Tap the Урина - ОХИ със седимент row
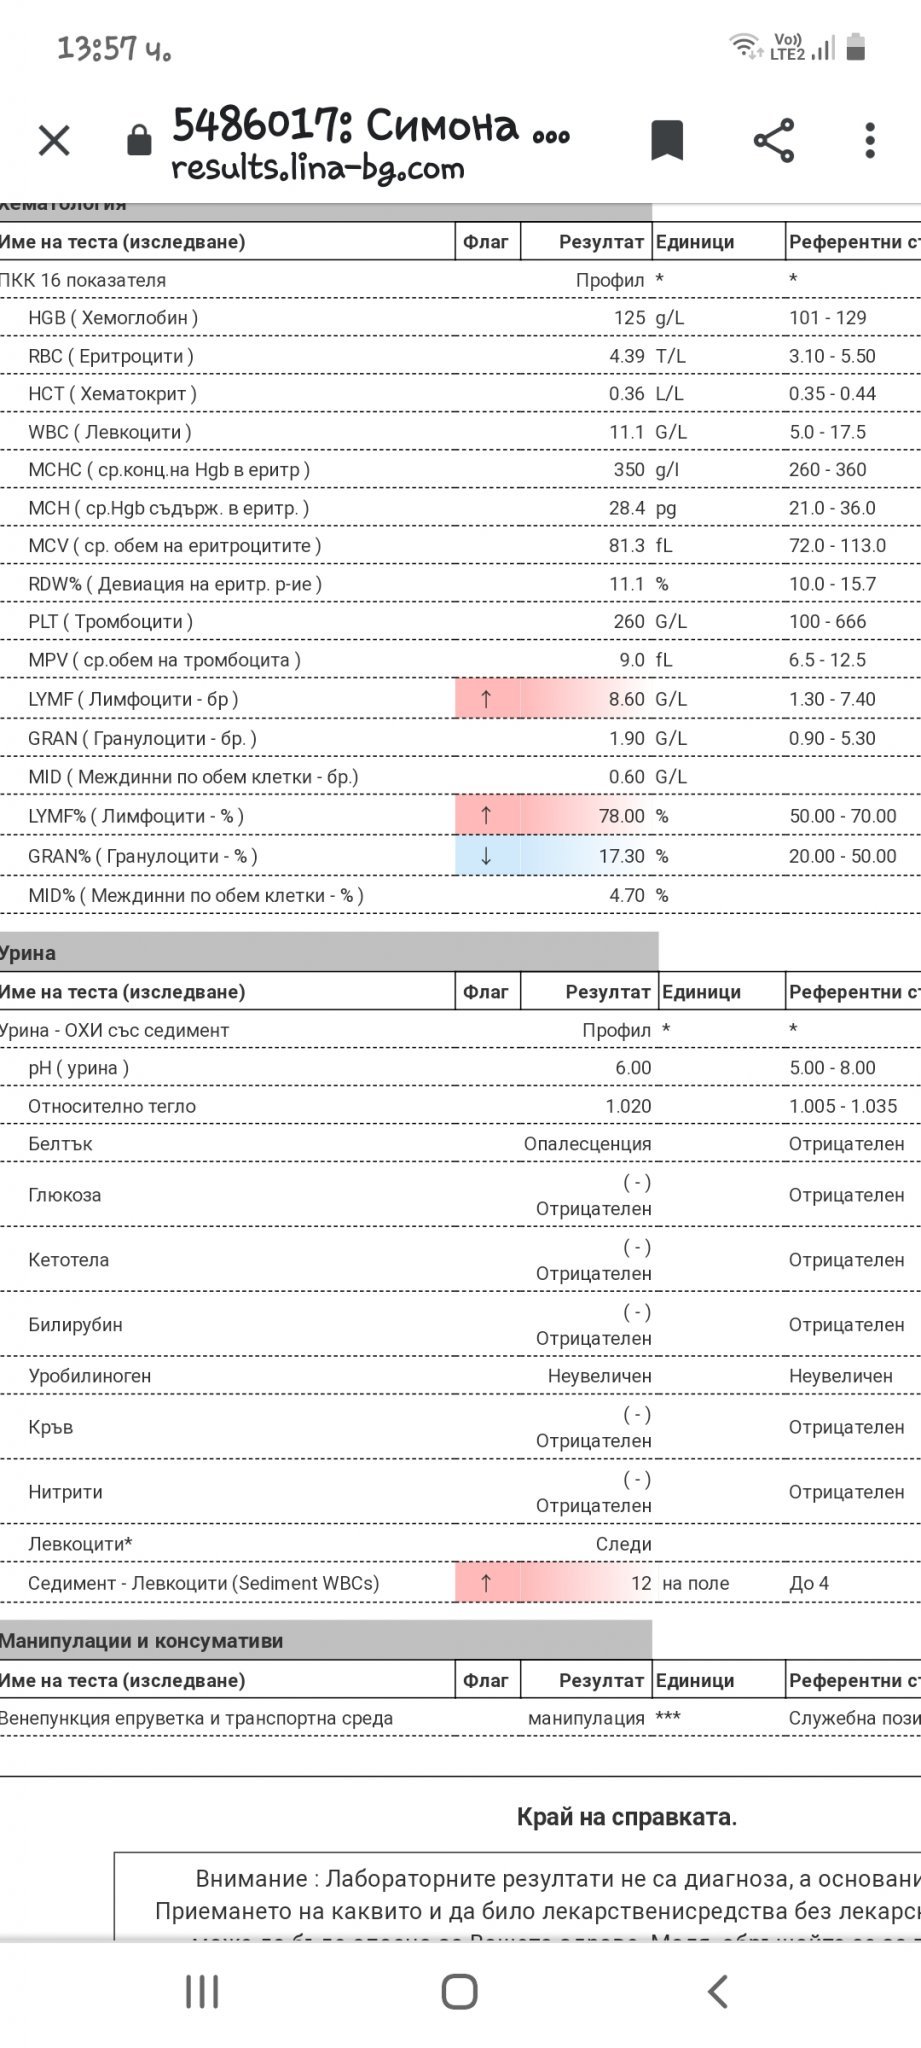Image resolution: width=921 pixels, height=2048 pixels. pos(460,1030)
